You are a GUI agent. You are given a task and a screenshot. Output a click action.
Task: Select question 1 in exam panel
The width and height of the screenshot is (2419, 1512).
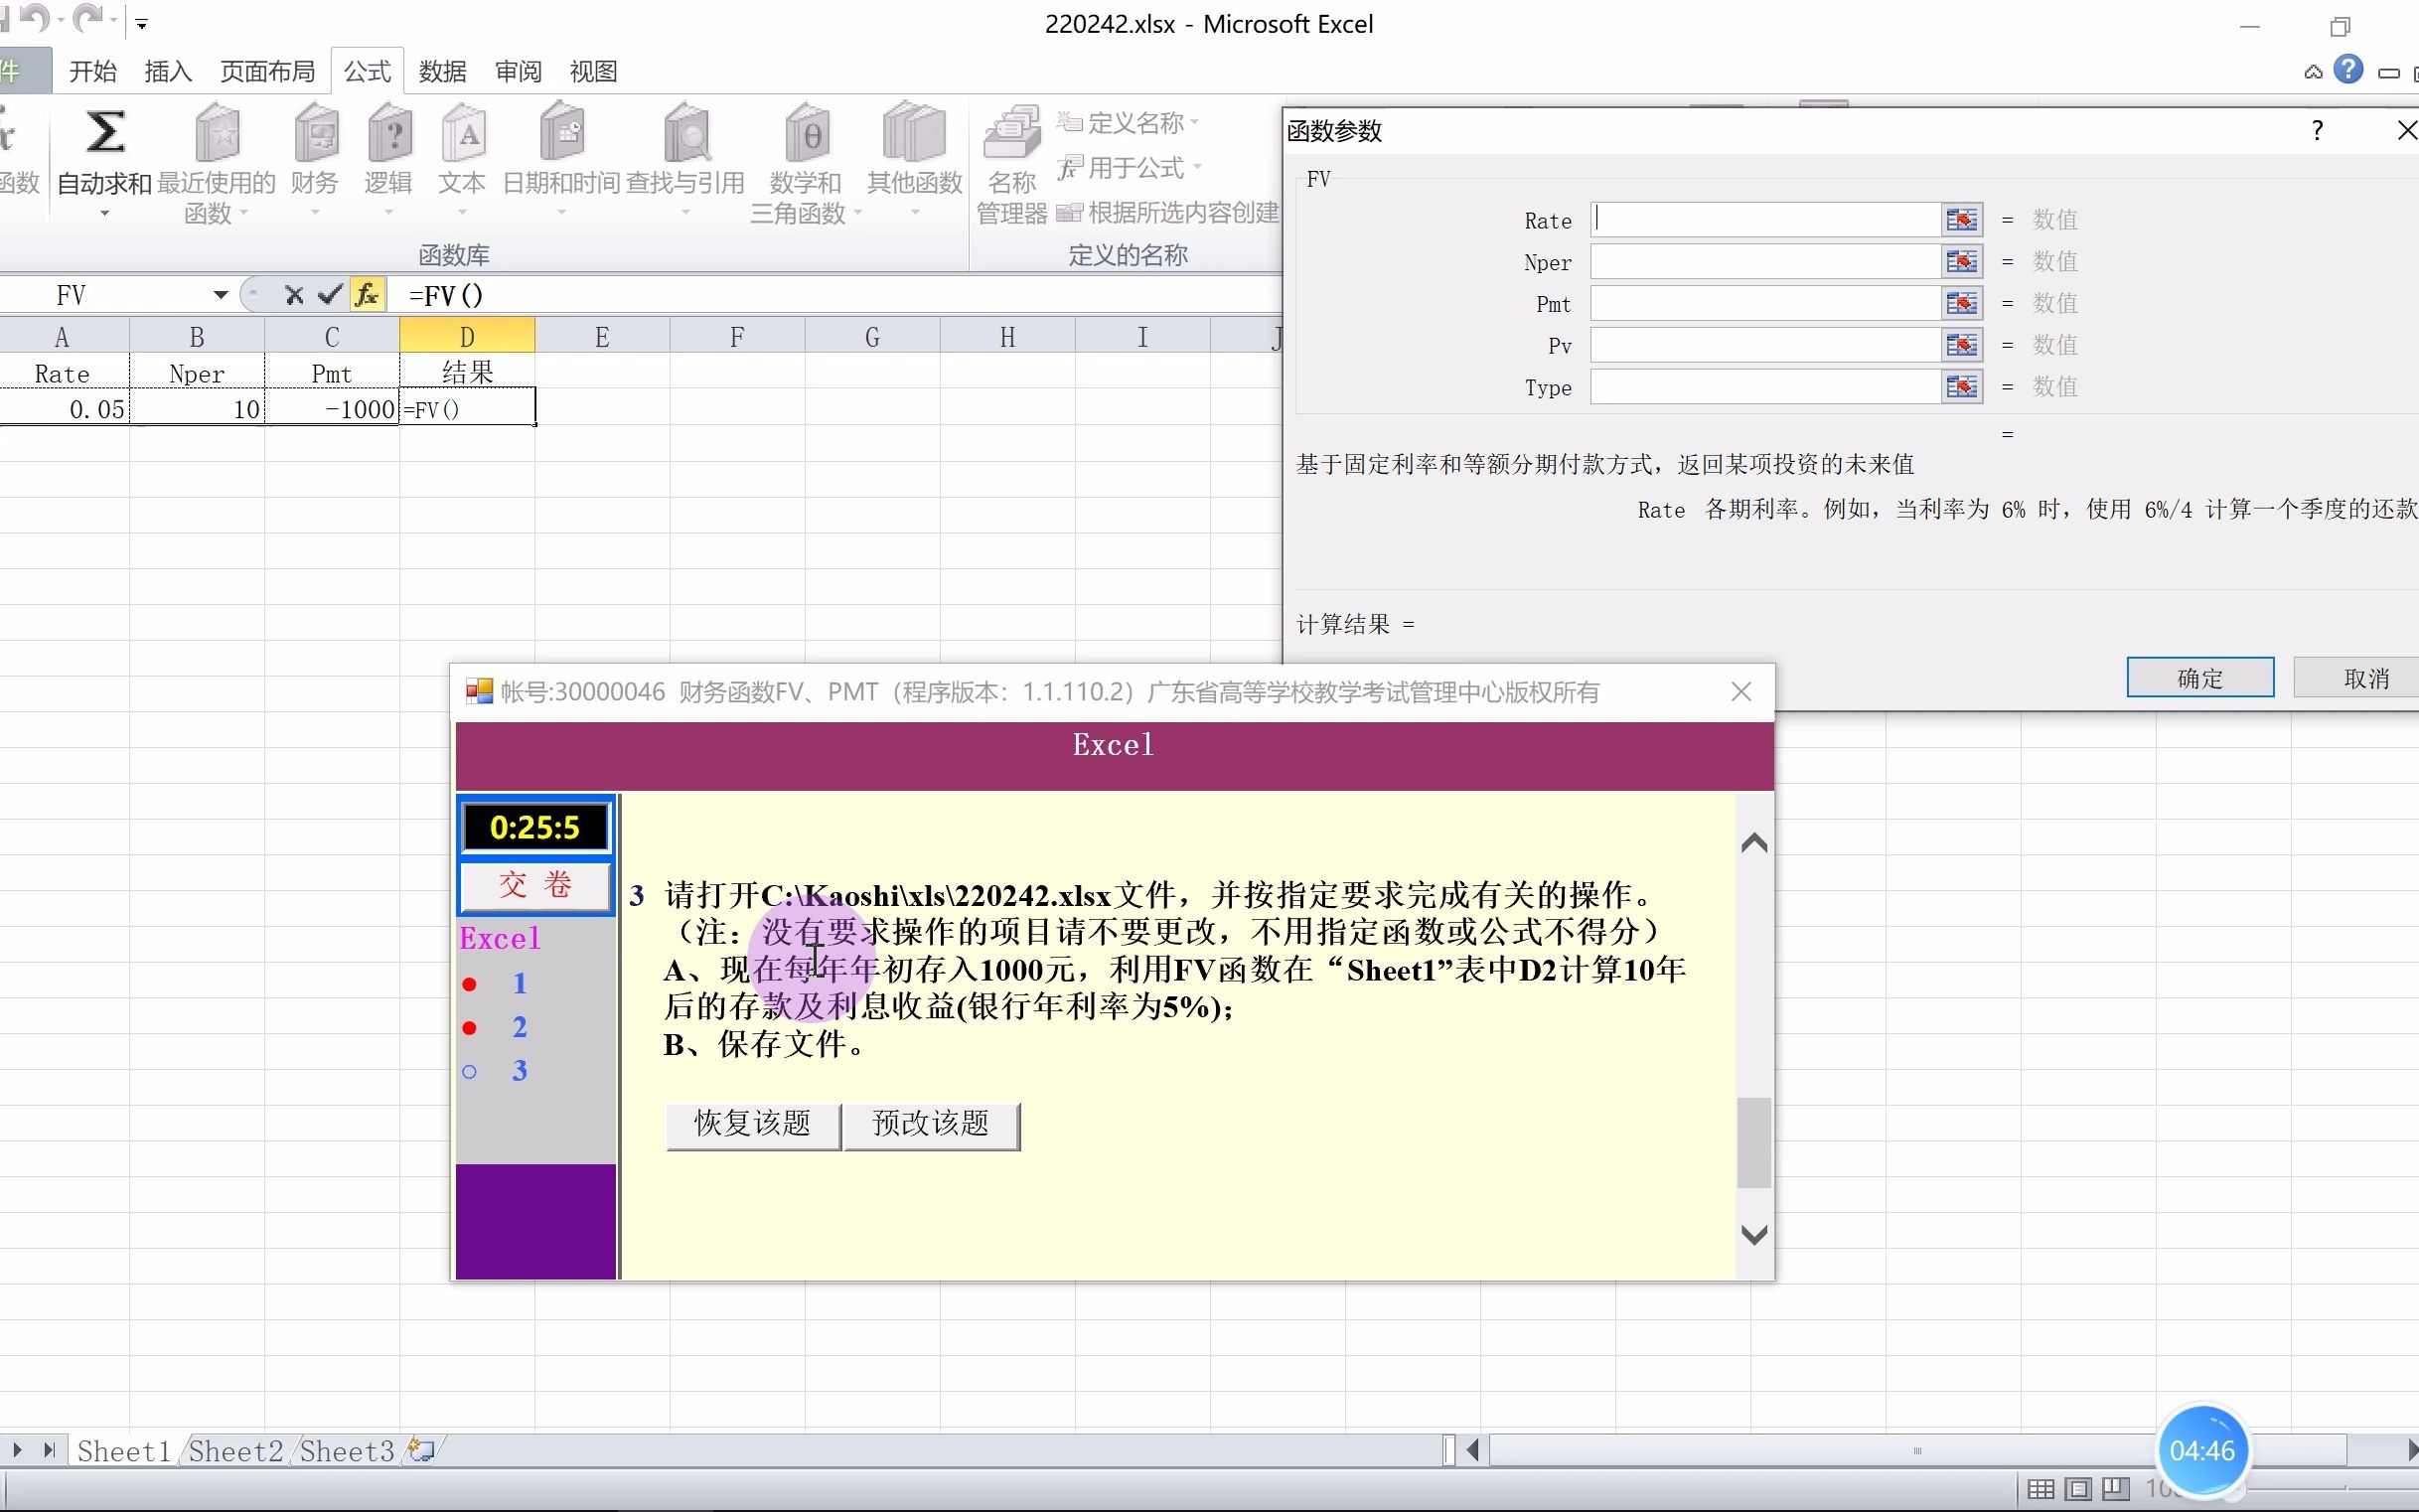point(519,984)
